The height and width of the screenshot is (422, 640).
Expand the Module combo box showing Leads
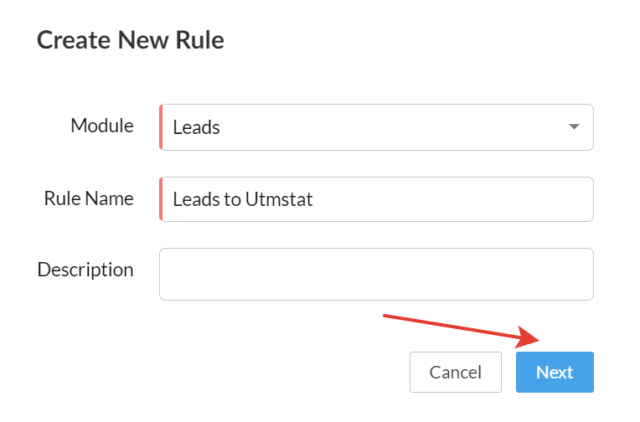[376, 127]
